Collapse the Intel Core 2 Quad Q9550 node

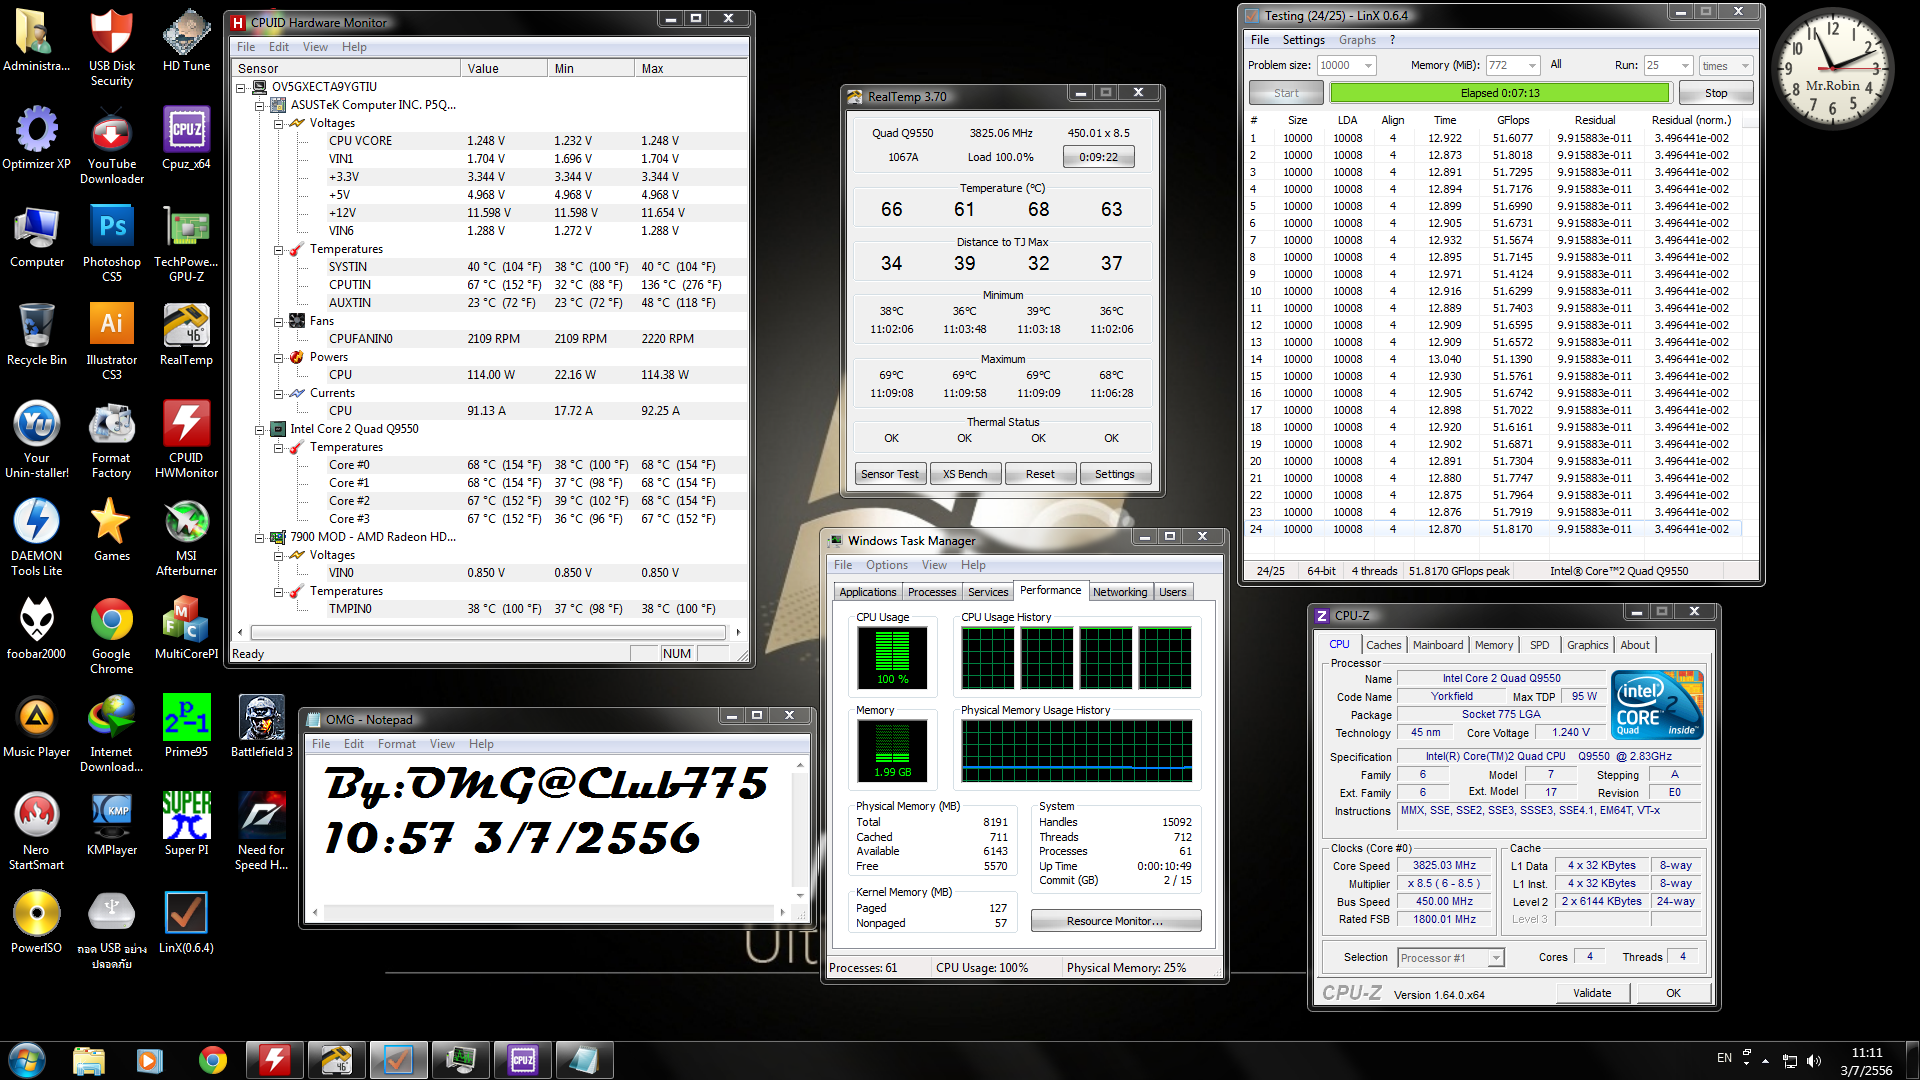(x=260, y=430)
